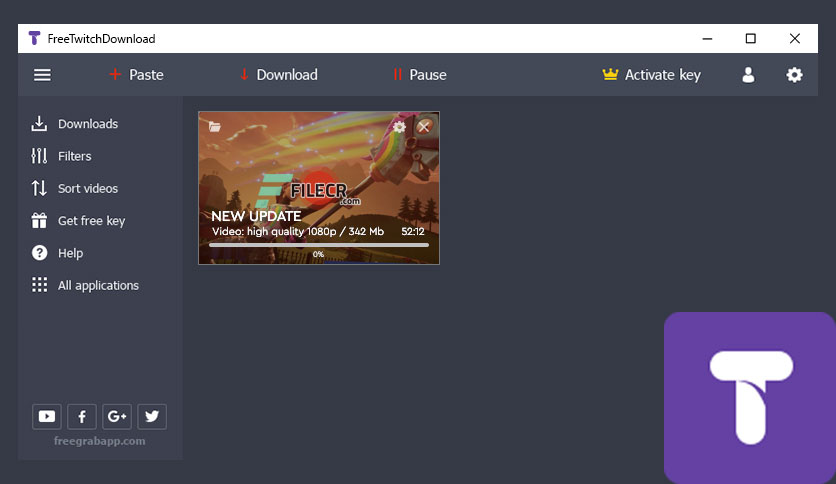Viewport: 836px width, 484px height.
Task: Click the NEW UPDATE video thumbnail
Action: click(x=319, y=188)
